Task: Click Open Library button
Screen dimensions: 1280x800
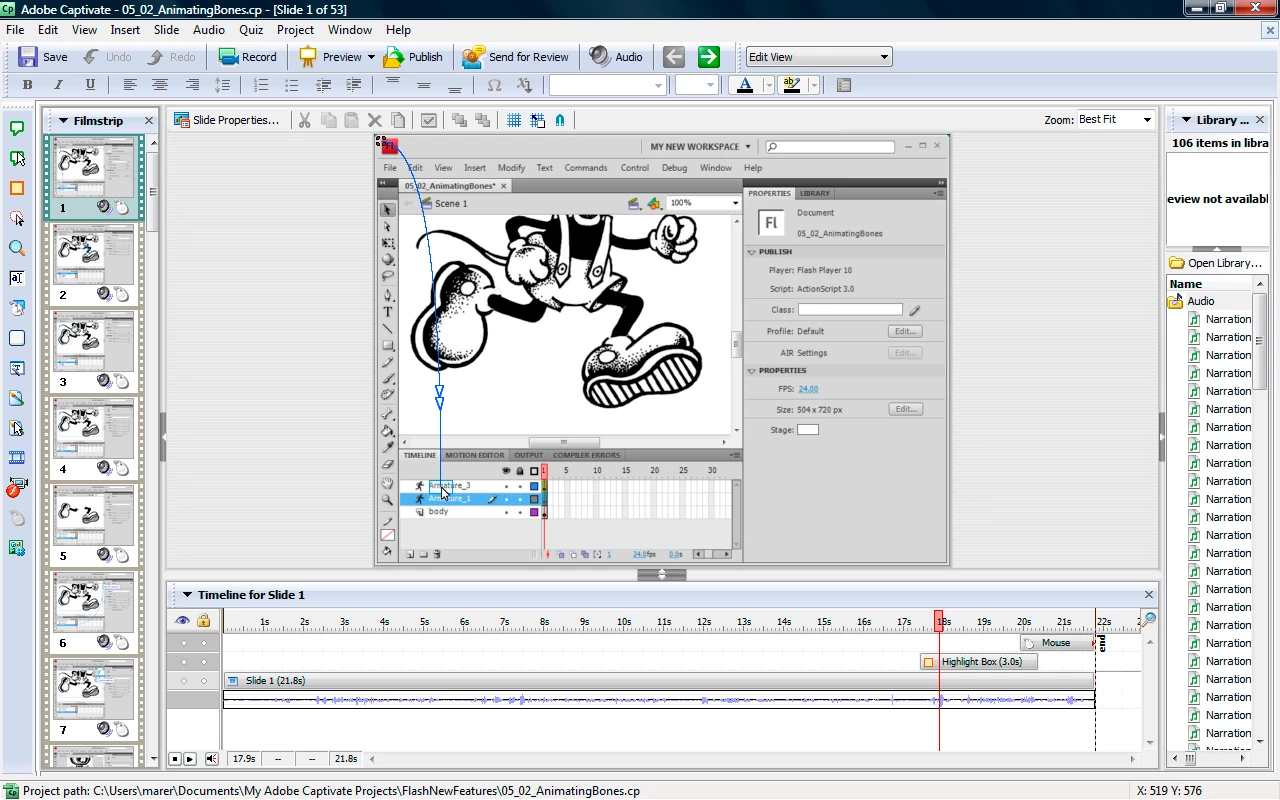Action: [1214, 263]
